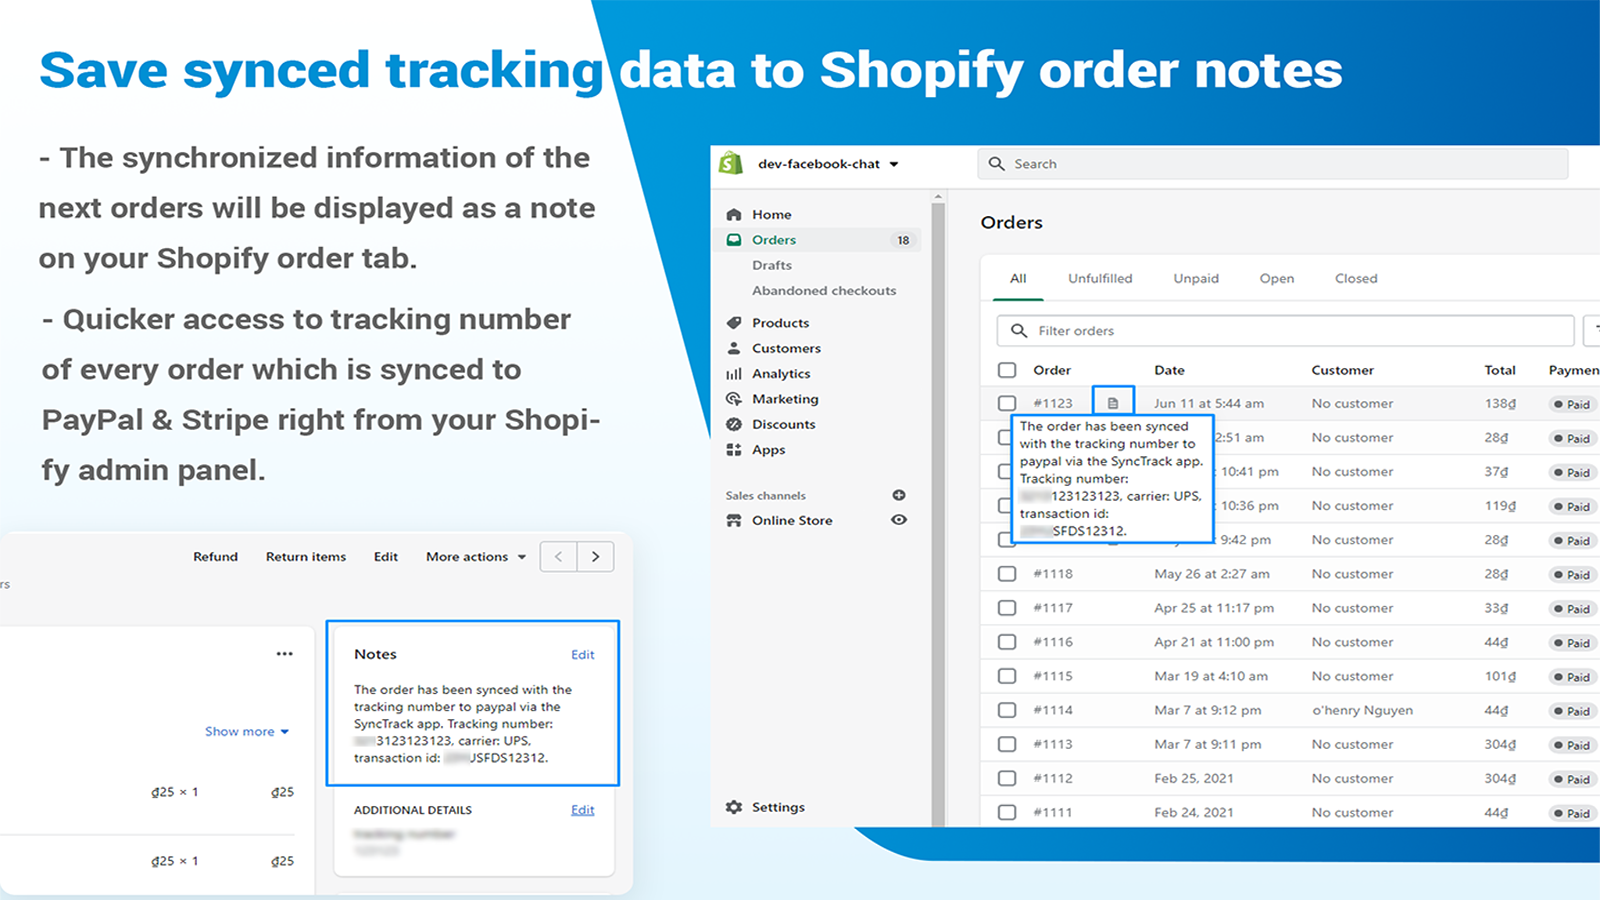This screenshot has width=1600, height=900.
Task: Click the Refund button
Action: 216,557
